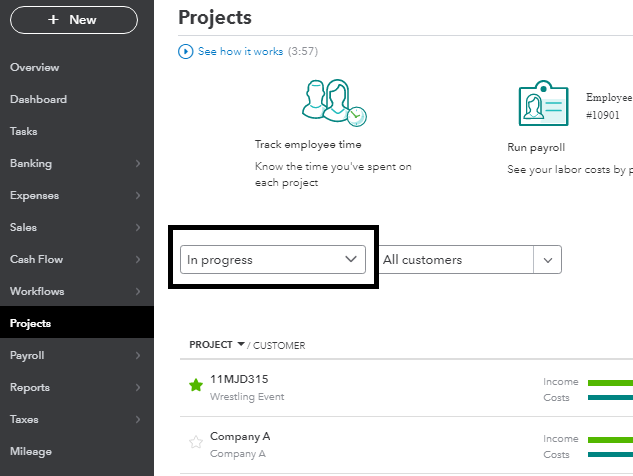Unfavorite the 11MJD315 project green star

coord(196,386)
